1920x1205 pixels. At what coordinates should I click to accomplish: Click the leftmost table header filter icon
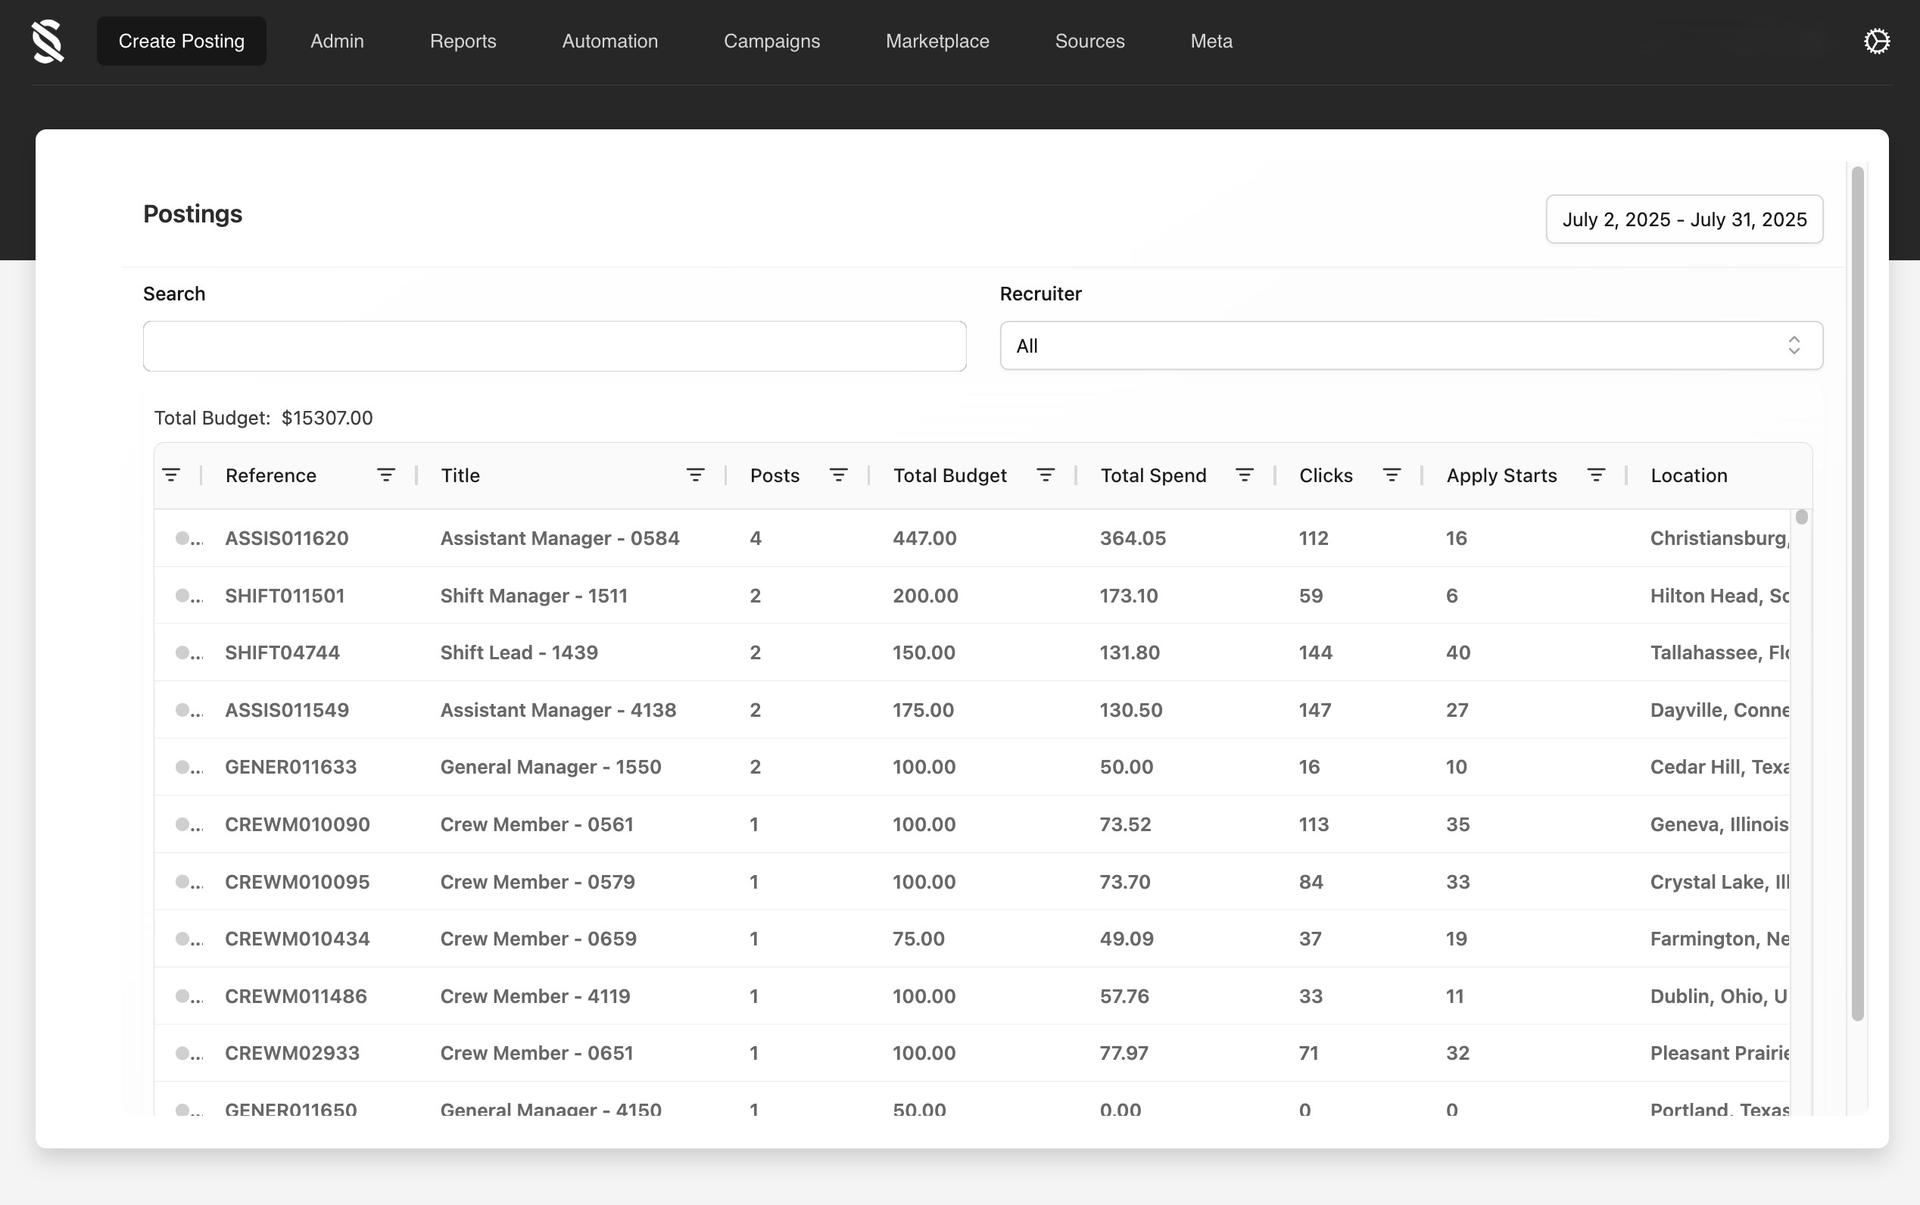(x=171, y=475)
